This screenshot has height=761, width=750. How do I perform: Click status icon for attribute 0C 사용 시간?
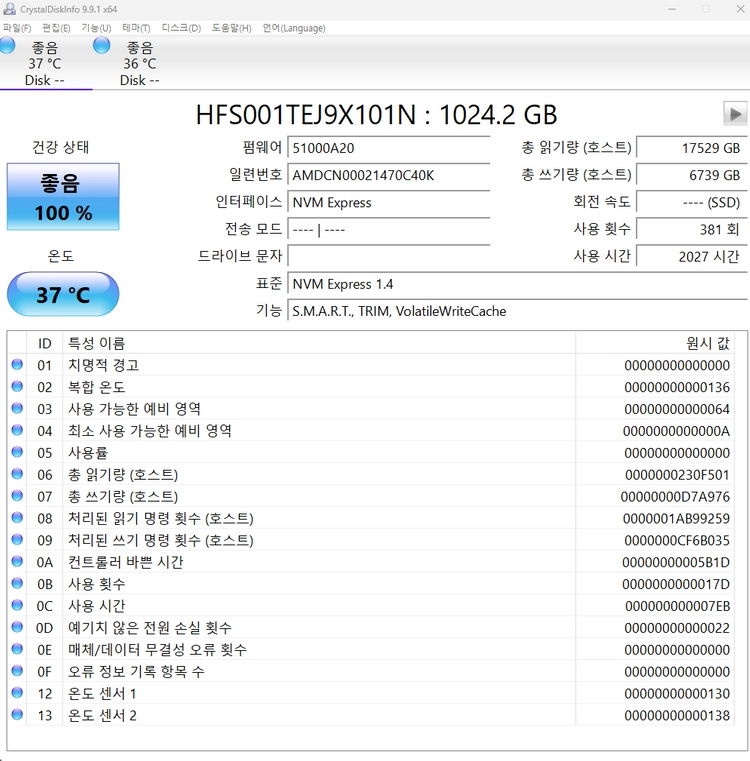pyautogui.click(x=17, y=605)
